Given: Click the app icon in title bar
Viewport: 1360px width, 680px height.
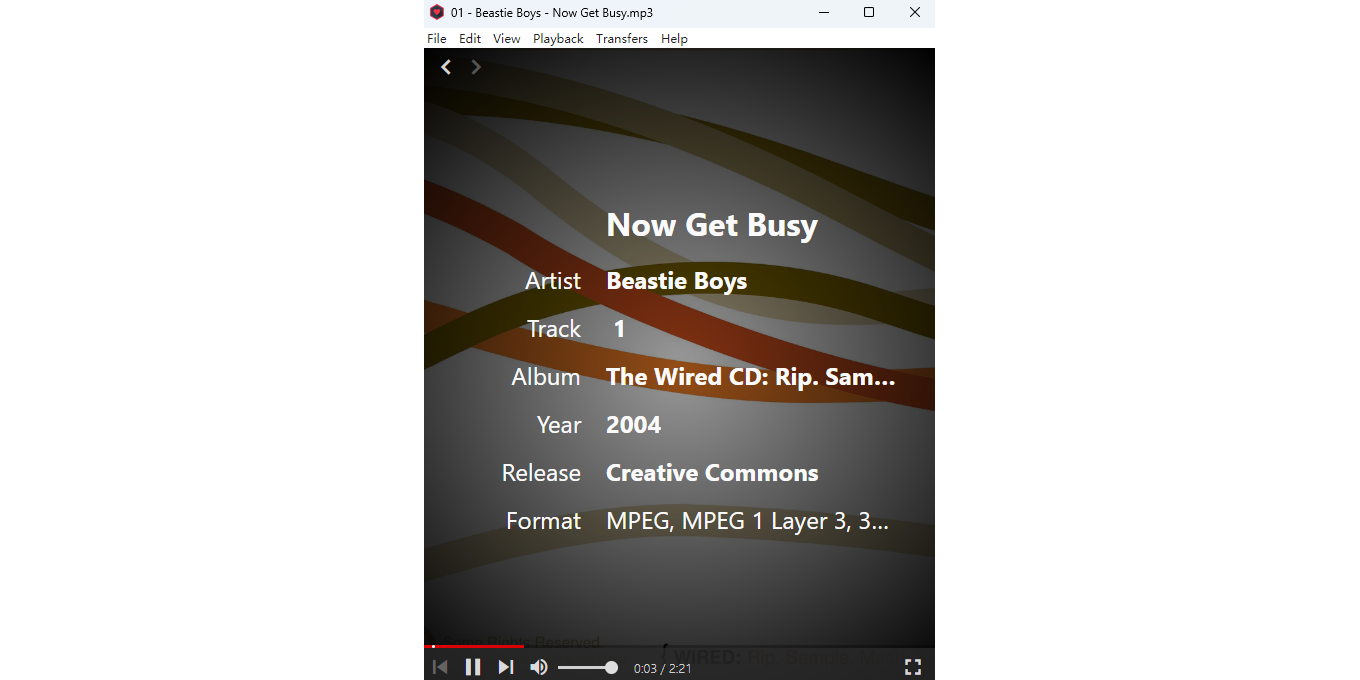Looking at the screenshot, I should 437,13.
